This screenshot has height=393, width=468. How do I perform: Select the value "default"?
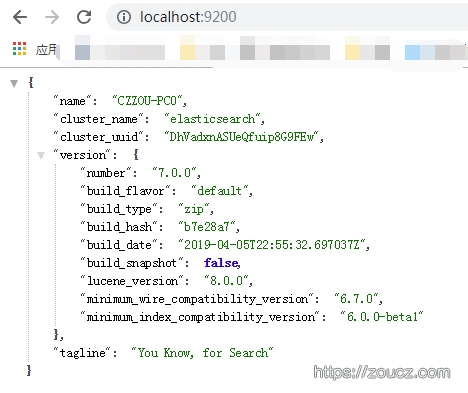pyautogui.click(x=220, y=191)
